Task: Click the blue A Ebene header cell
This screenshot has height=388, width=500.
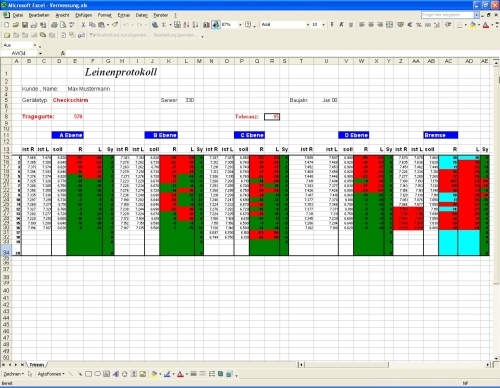Action: (68, 135)
